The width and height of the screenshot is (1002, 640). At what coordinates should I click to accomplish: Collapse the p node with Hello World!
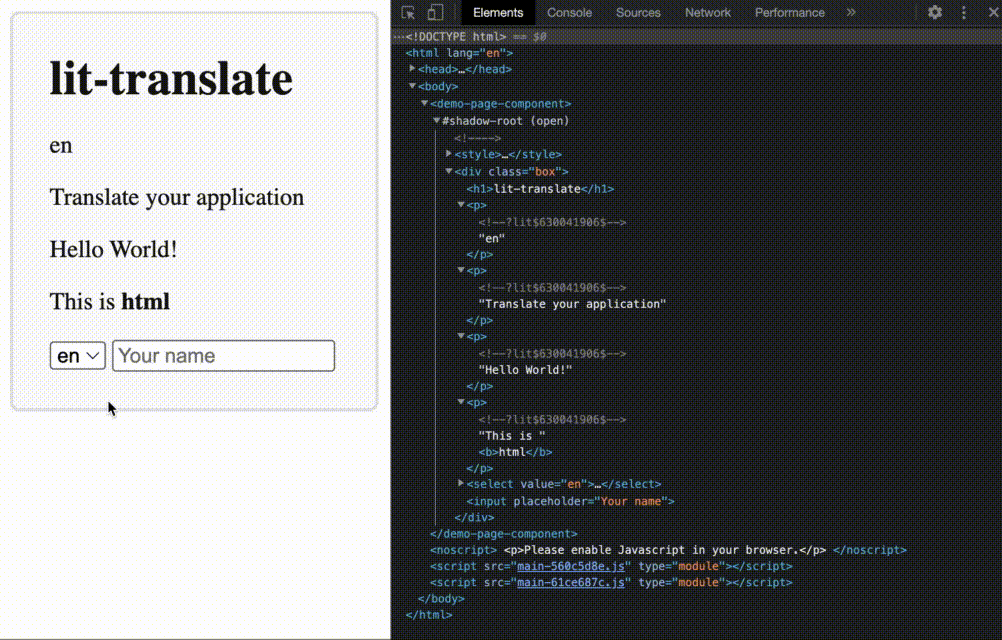click(461, 336)
